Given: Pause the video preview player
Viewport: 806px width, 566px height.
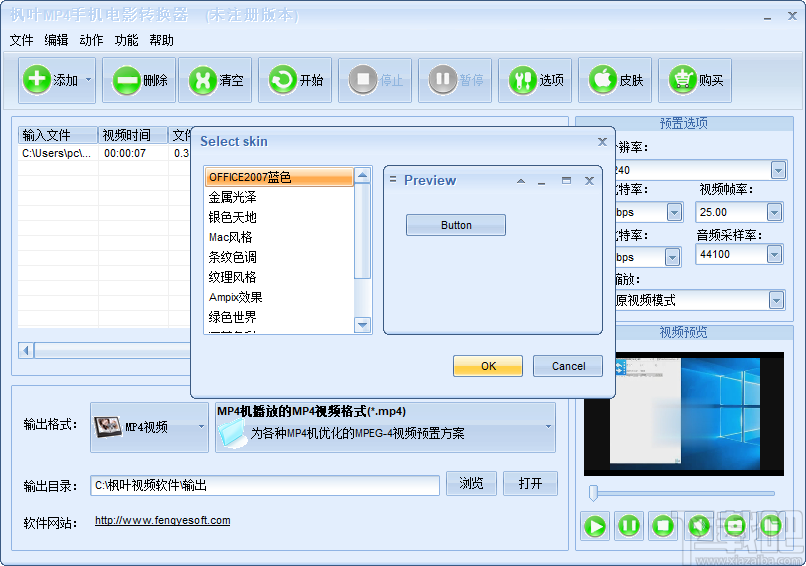Looking at the screenshot, I should [629, 526].
